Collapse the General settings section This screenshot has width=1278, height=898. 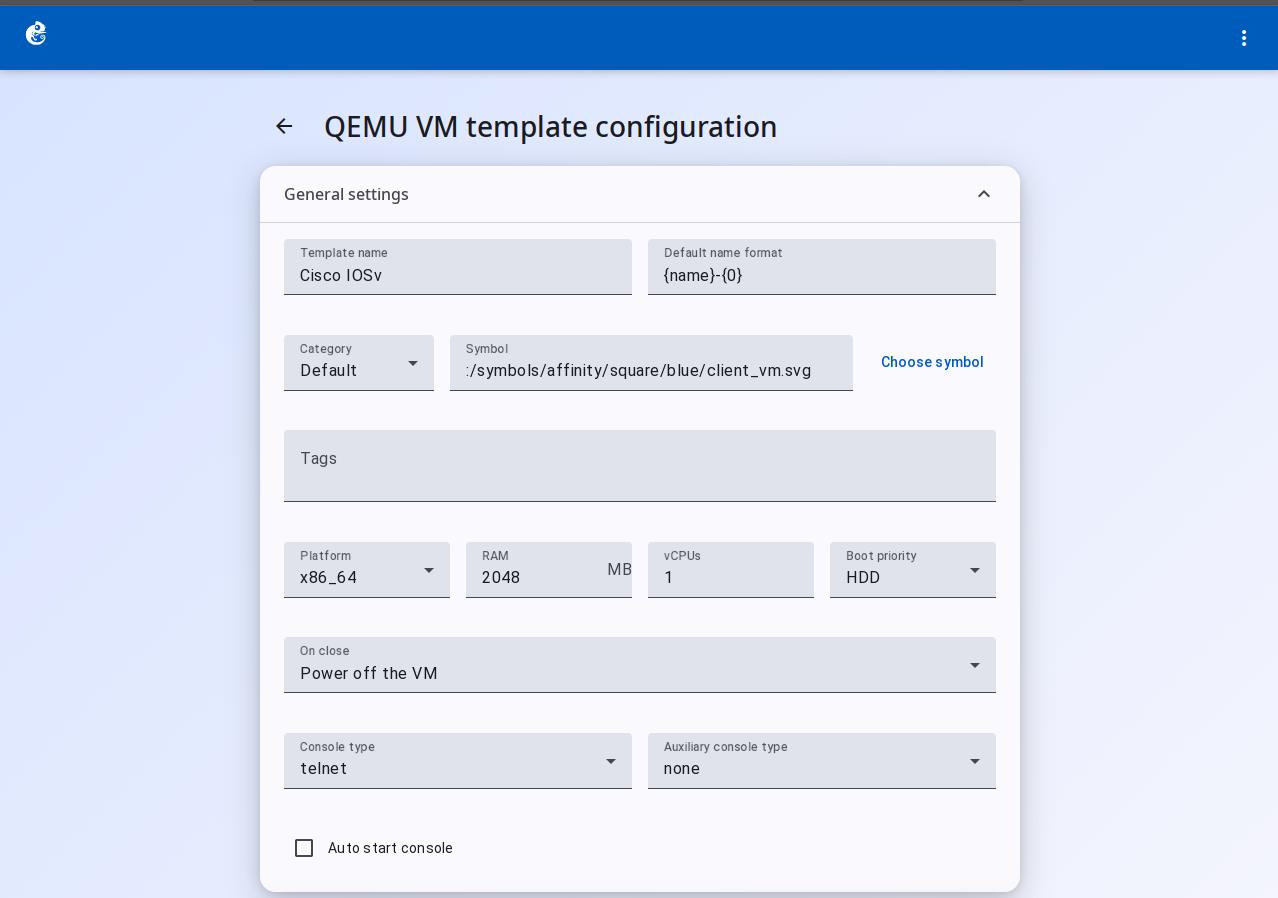click(x=984, y=194)
